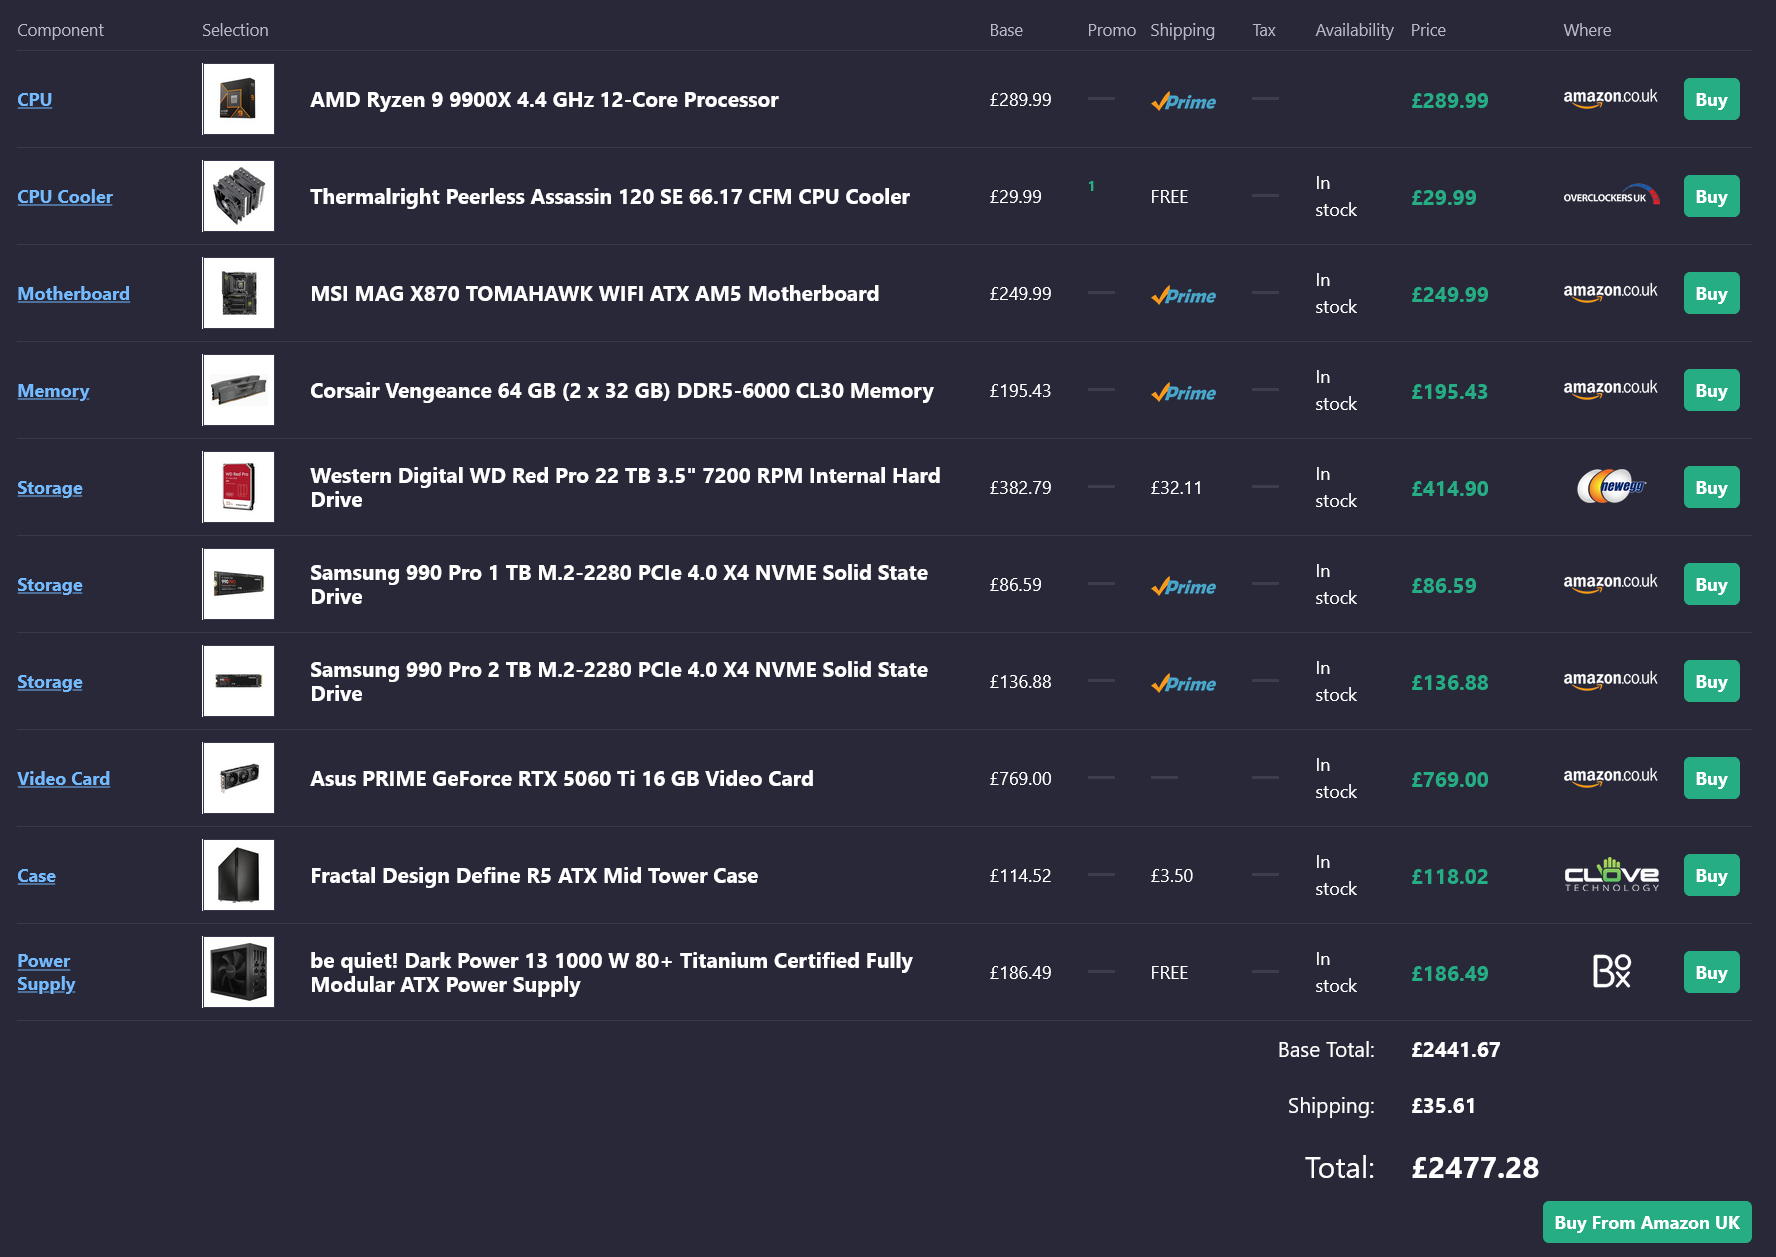Image resolution: width=1776 pixels, height=1257 pixels.
Task: Click the £35.61 shipping total
Action: (1443, 1105)
